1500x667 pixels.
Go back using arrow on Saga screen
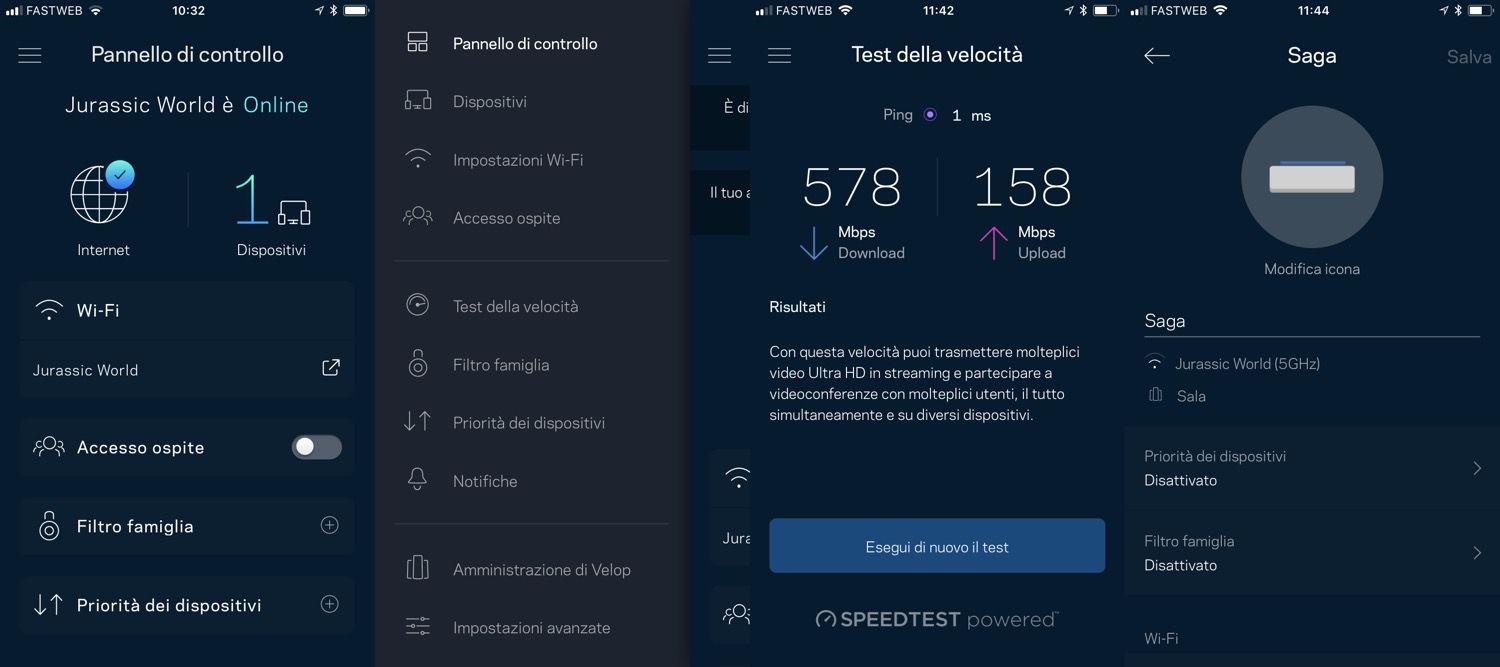pyautogui.click(x=1157, y=56)
